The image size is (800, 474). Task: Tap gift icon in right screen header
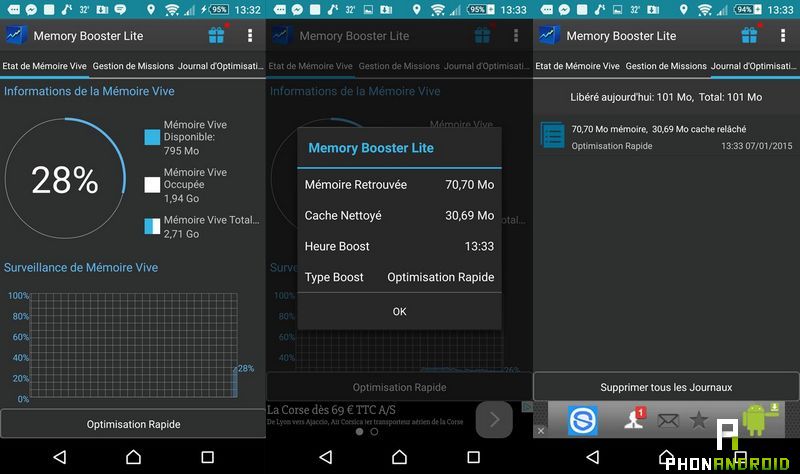pyautogui.click(x=749, y=35)
